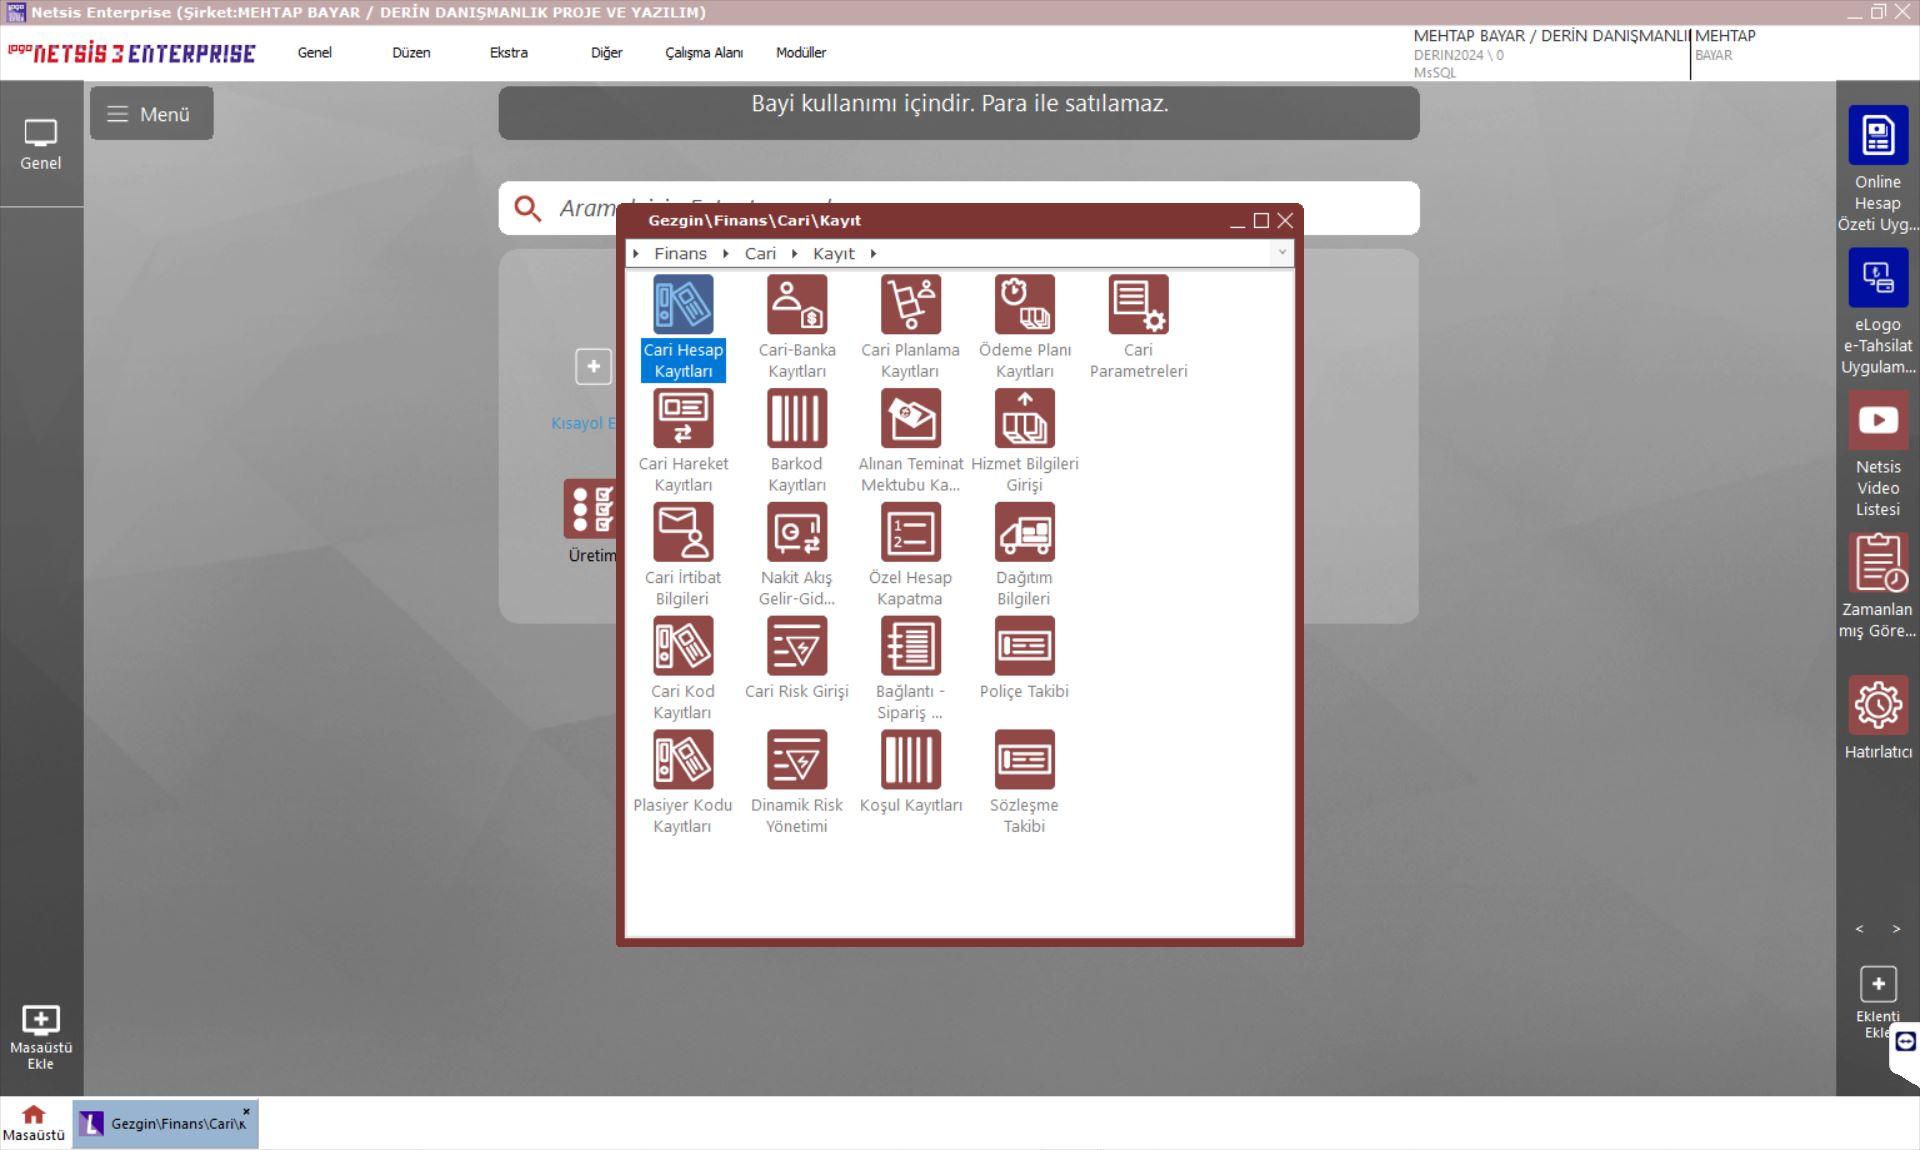The width and height of the screenshot is (1920, 1150).
Task: Open Poliçe Takibi icon
Action: [1024, 646]
